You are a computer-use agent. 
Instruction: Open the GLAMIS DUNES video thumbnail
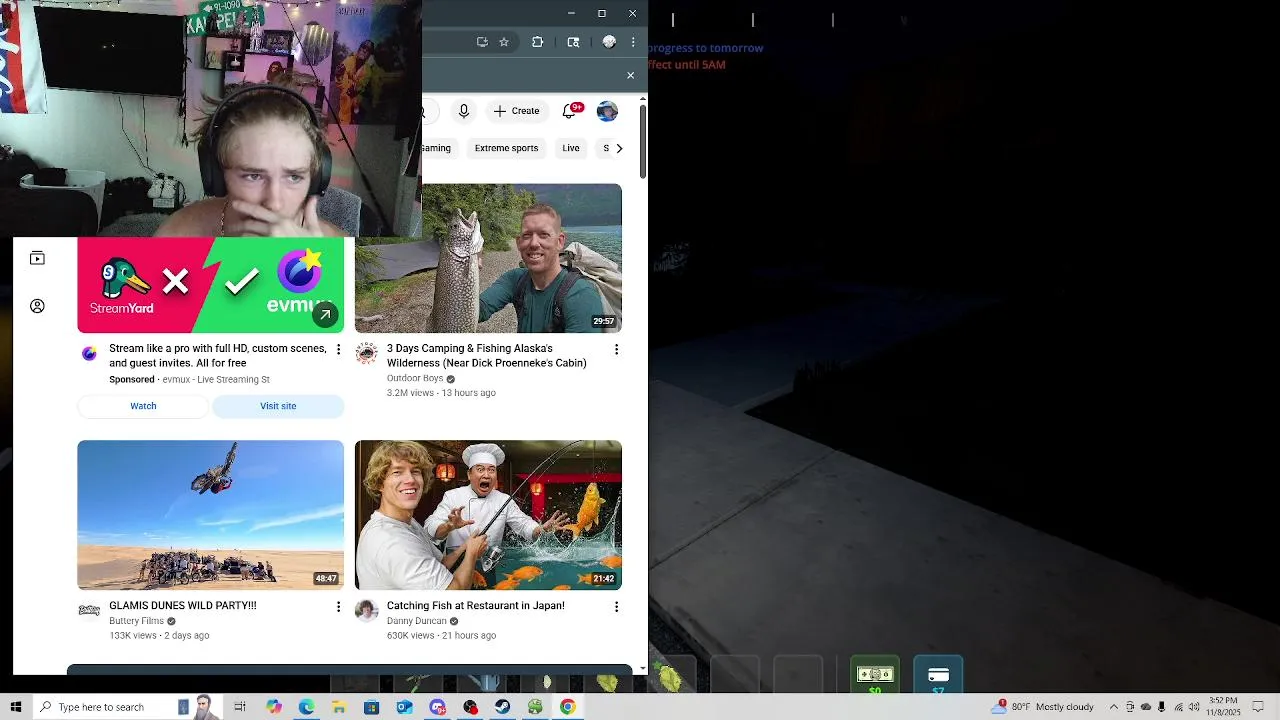click(210, 515)
